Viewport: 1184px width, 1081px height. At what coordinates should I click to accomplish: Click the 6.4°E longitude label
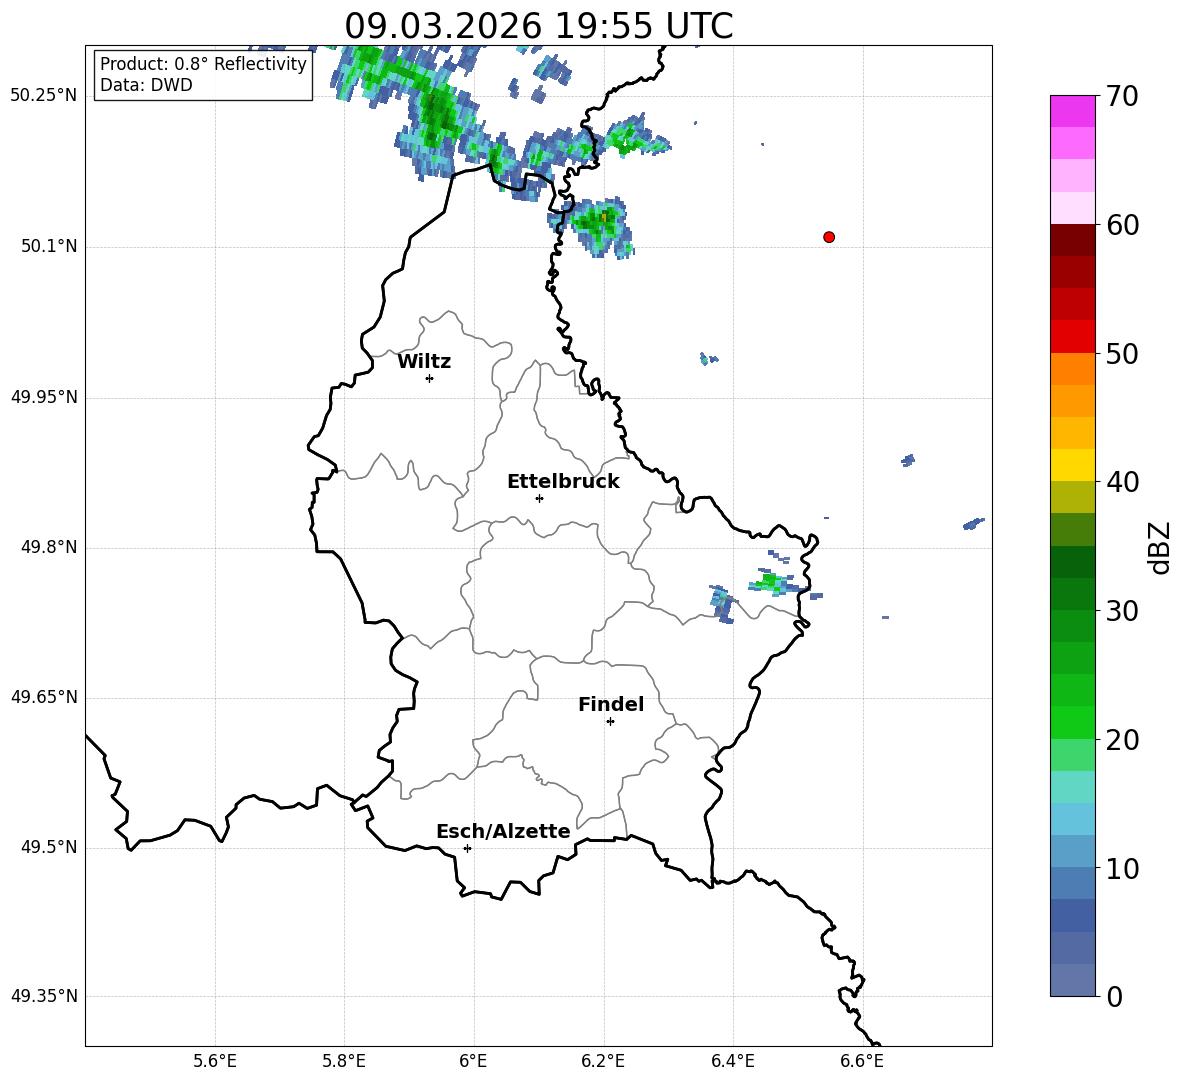[732, 1061]
